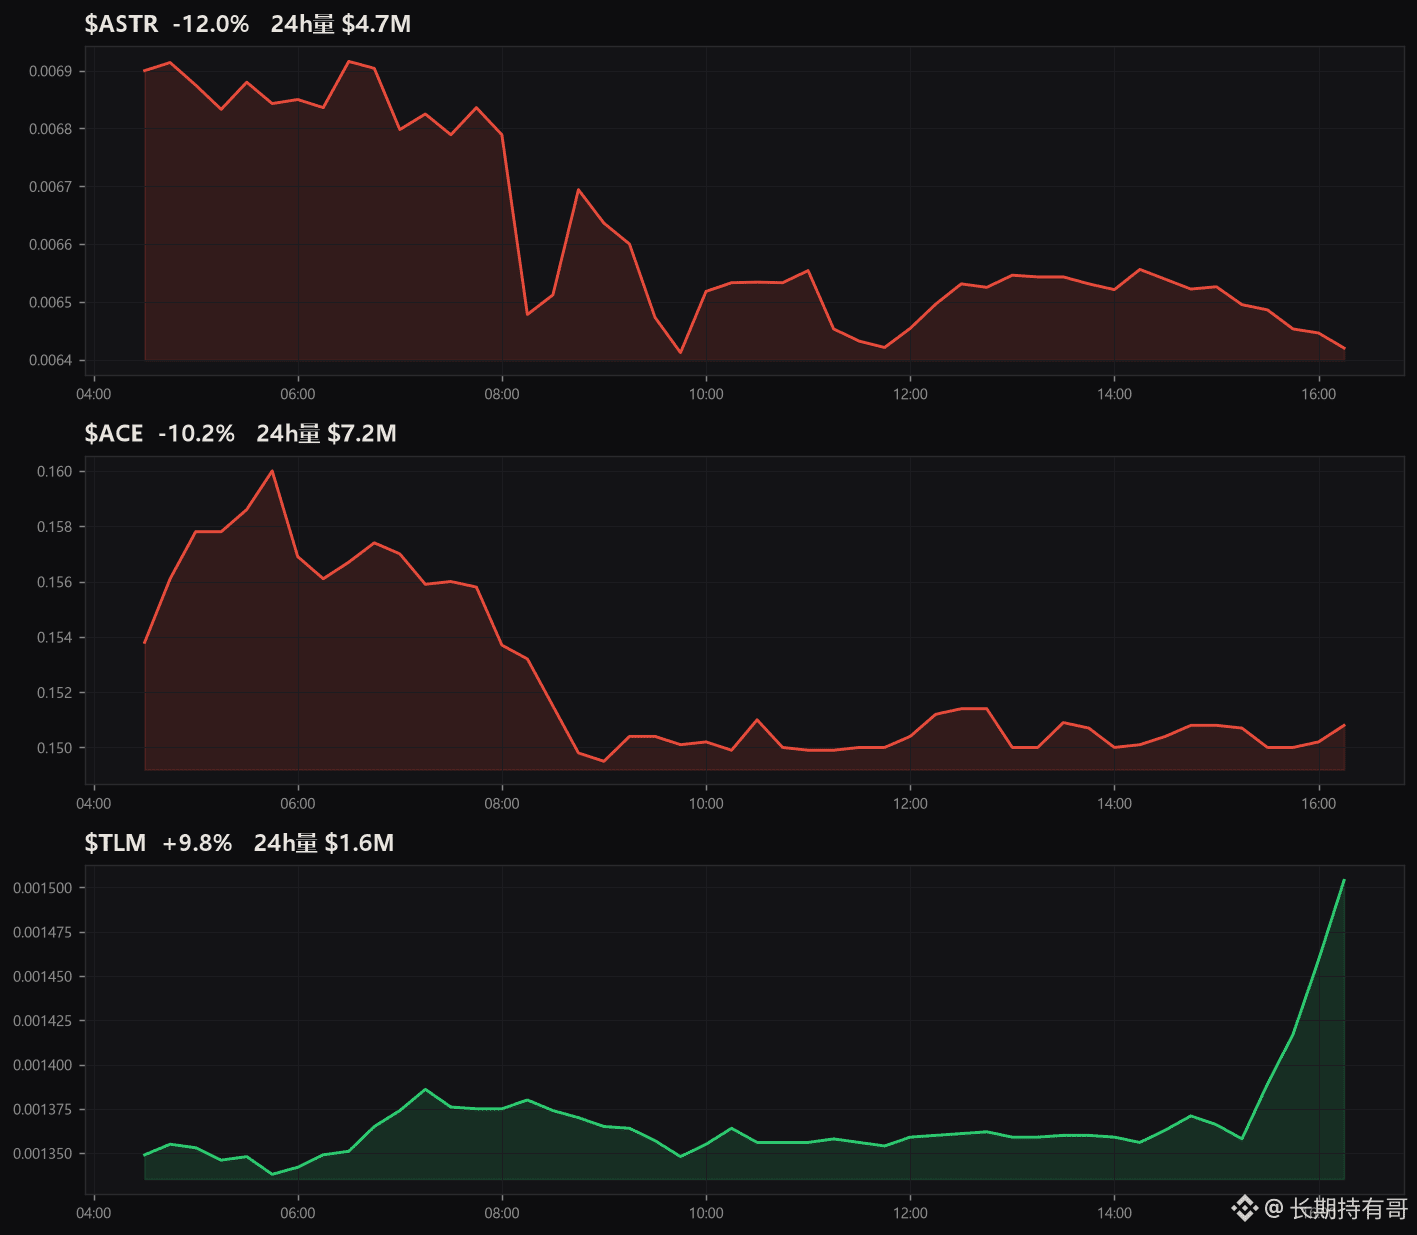The width and height of the screenshot is (1417, 1235).
Task: Click the 08:00 tick on ASTR chart axis
Action: coord(502,394)
